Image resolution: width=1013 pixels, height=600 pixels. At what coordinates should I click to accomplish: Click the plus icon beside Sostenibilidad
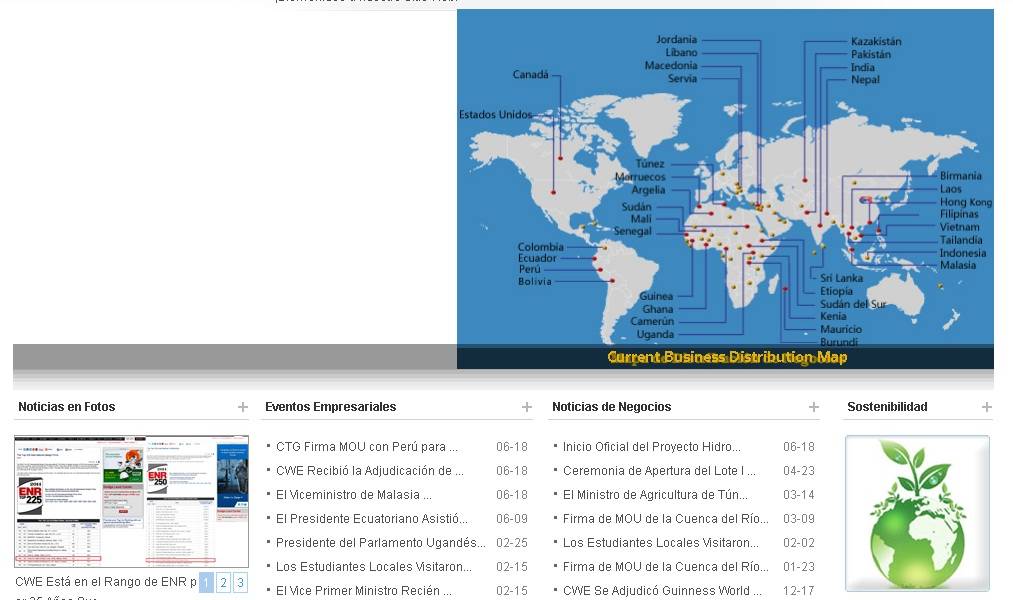click(x=987, y=407)
